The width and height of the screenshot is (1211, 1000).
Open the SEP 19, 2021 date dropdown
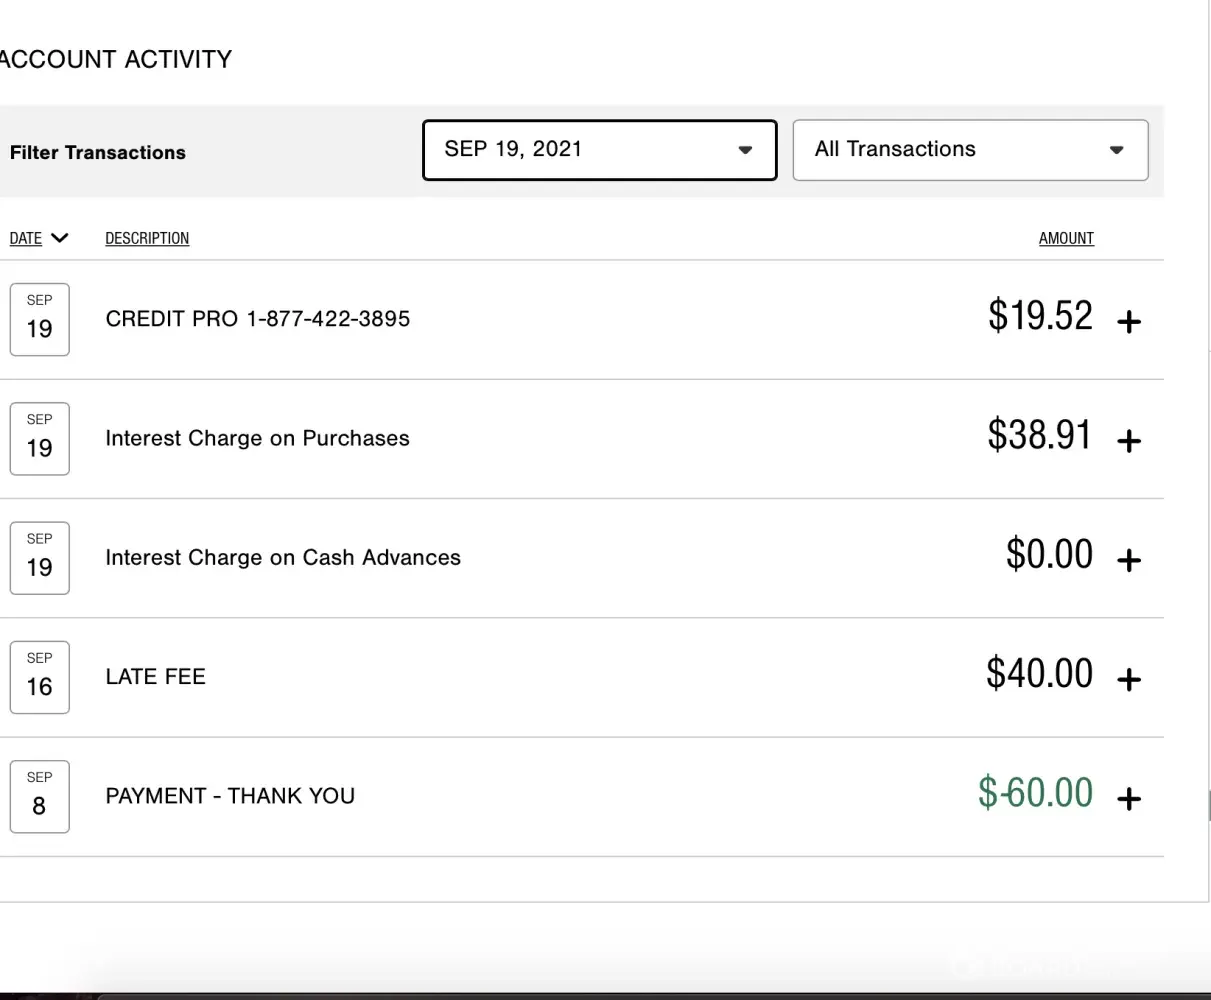(x=599, y=150)
